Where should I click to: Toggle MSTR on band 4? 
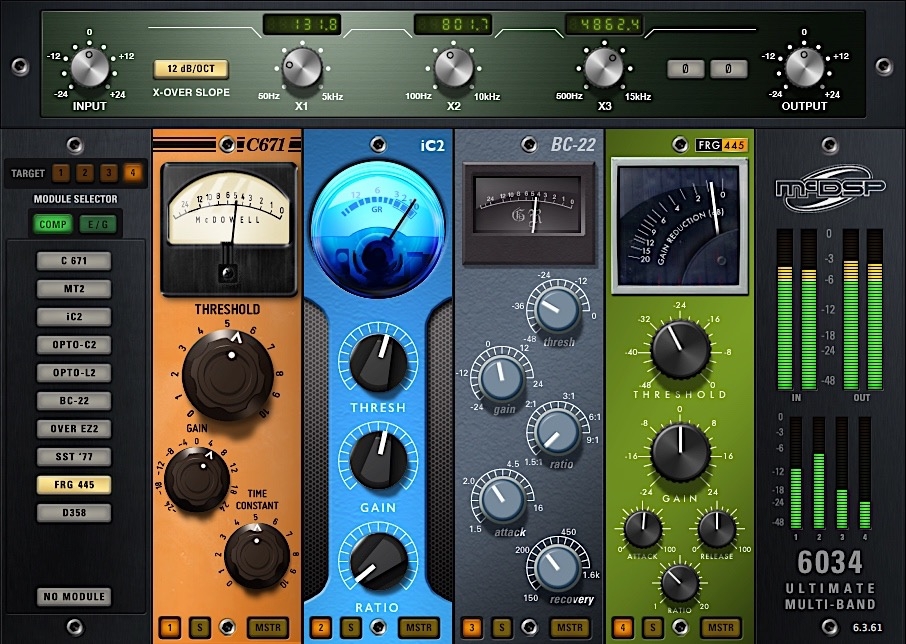(x=721, y=627)
